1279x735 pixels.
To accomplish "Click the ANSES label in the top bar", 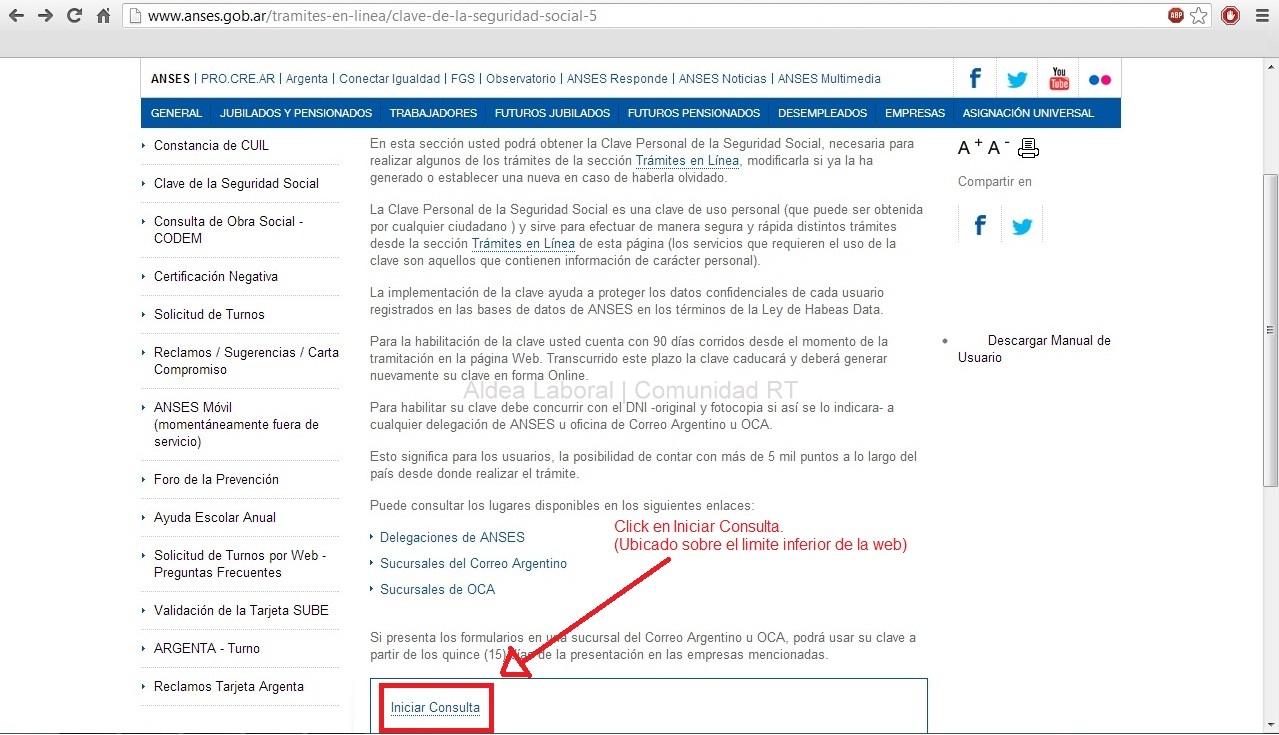I will (170, 79).
